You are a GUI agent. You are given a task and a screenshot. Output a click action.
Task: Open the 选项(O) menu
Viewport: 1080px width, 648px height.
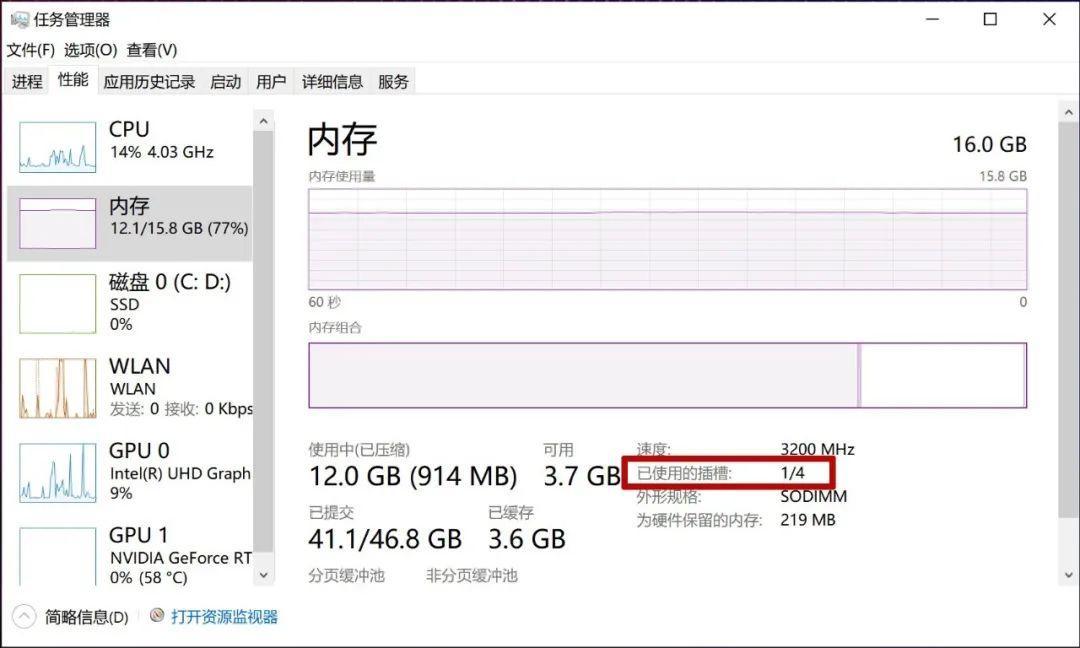[87, 48]
